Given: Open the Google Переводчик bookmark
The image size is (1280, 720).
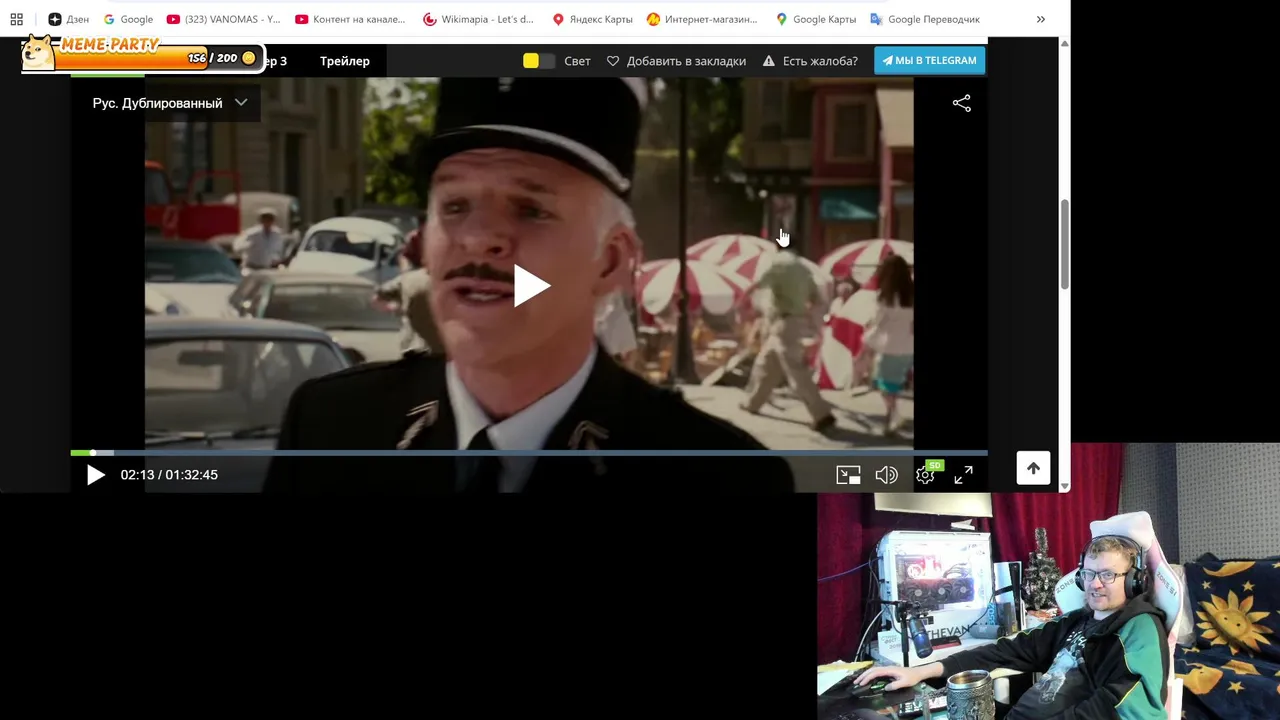Looking at the screenshot, I should [925, 19].
